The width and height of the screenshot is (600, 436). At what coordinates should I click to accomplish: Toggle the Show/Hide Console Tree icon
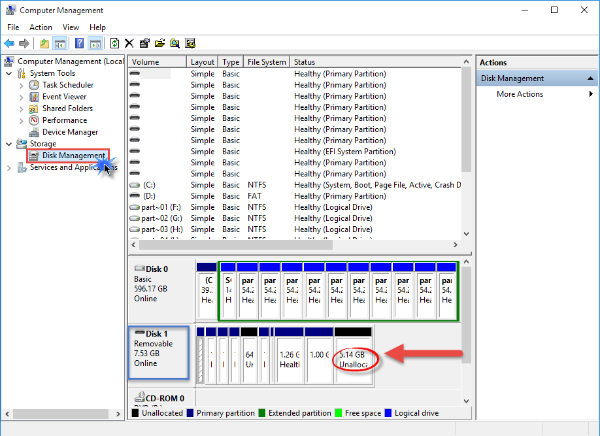pyautogui.click(x=60, y=43)
